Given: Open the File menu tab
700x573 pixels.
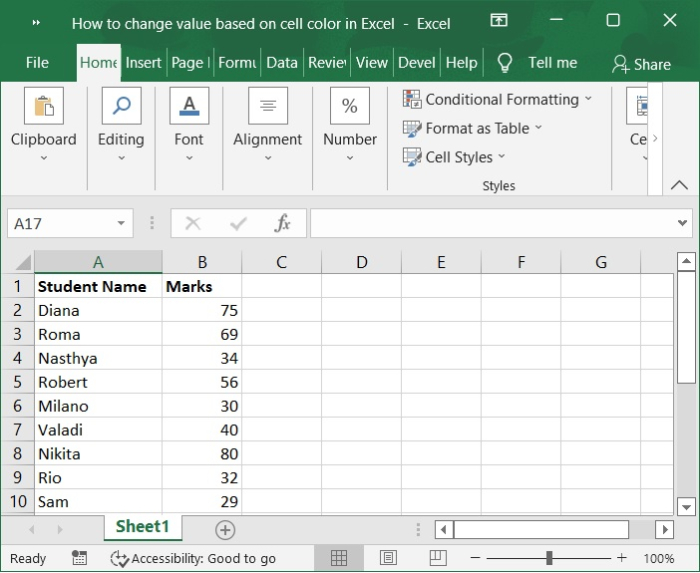Looking at the screenshot, I should click(37, 62).
